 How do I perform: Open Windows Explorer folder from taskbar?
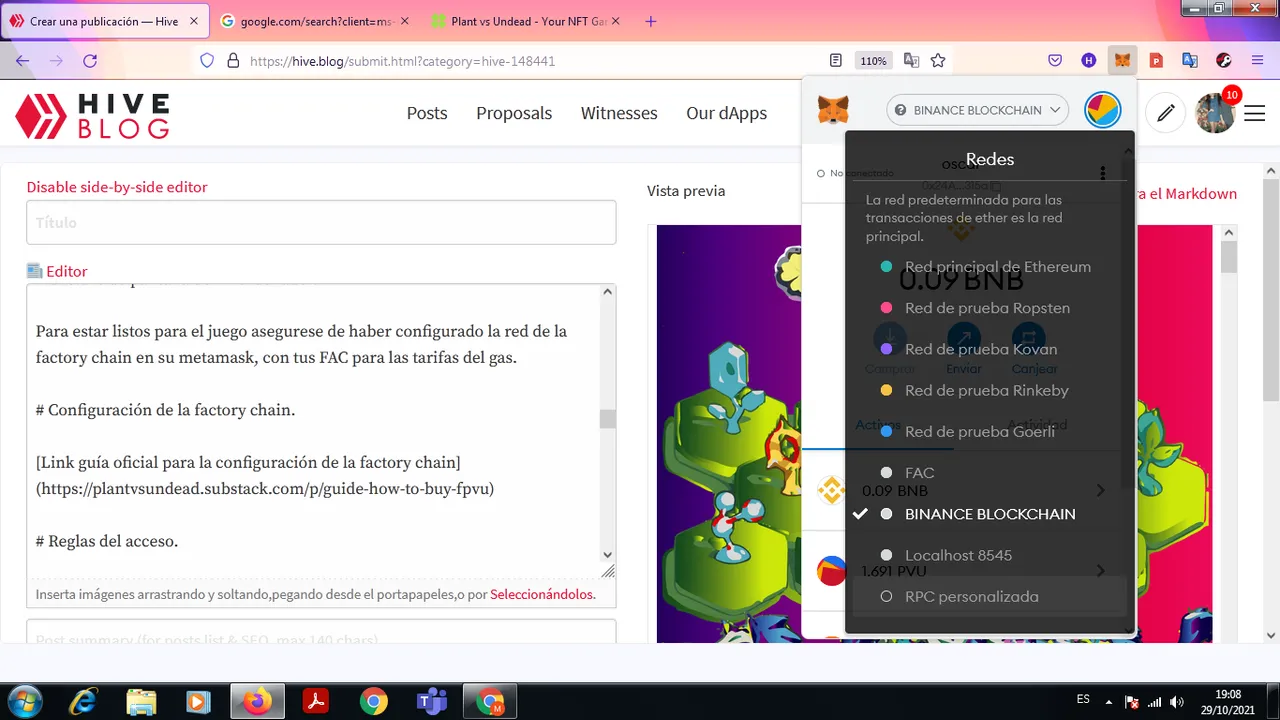point(141,702)
